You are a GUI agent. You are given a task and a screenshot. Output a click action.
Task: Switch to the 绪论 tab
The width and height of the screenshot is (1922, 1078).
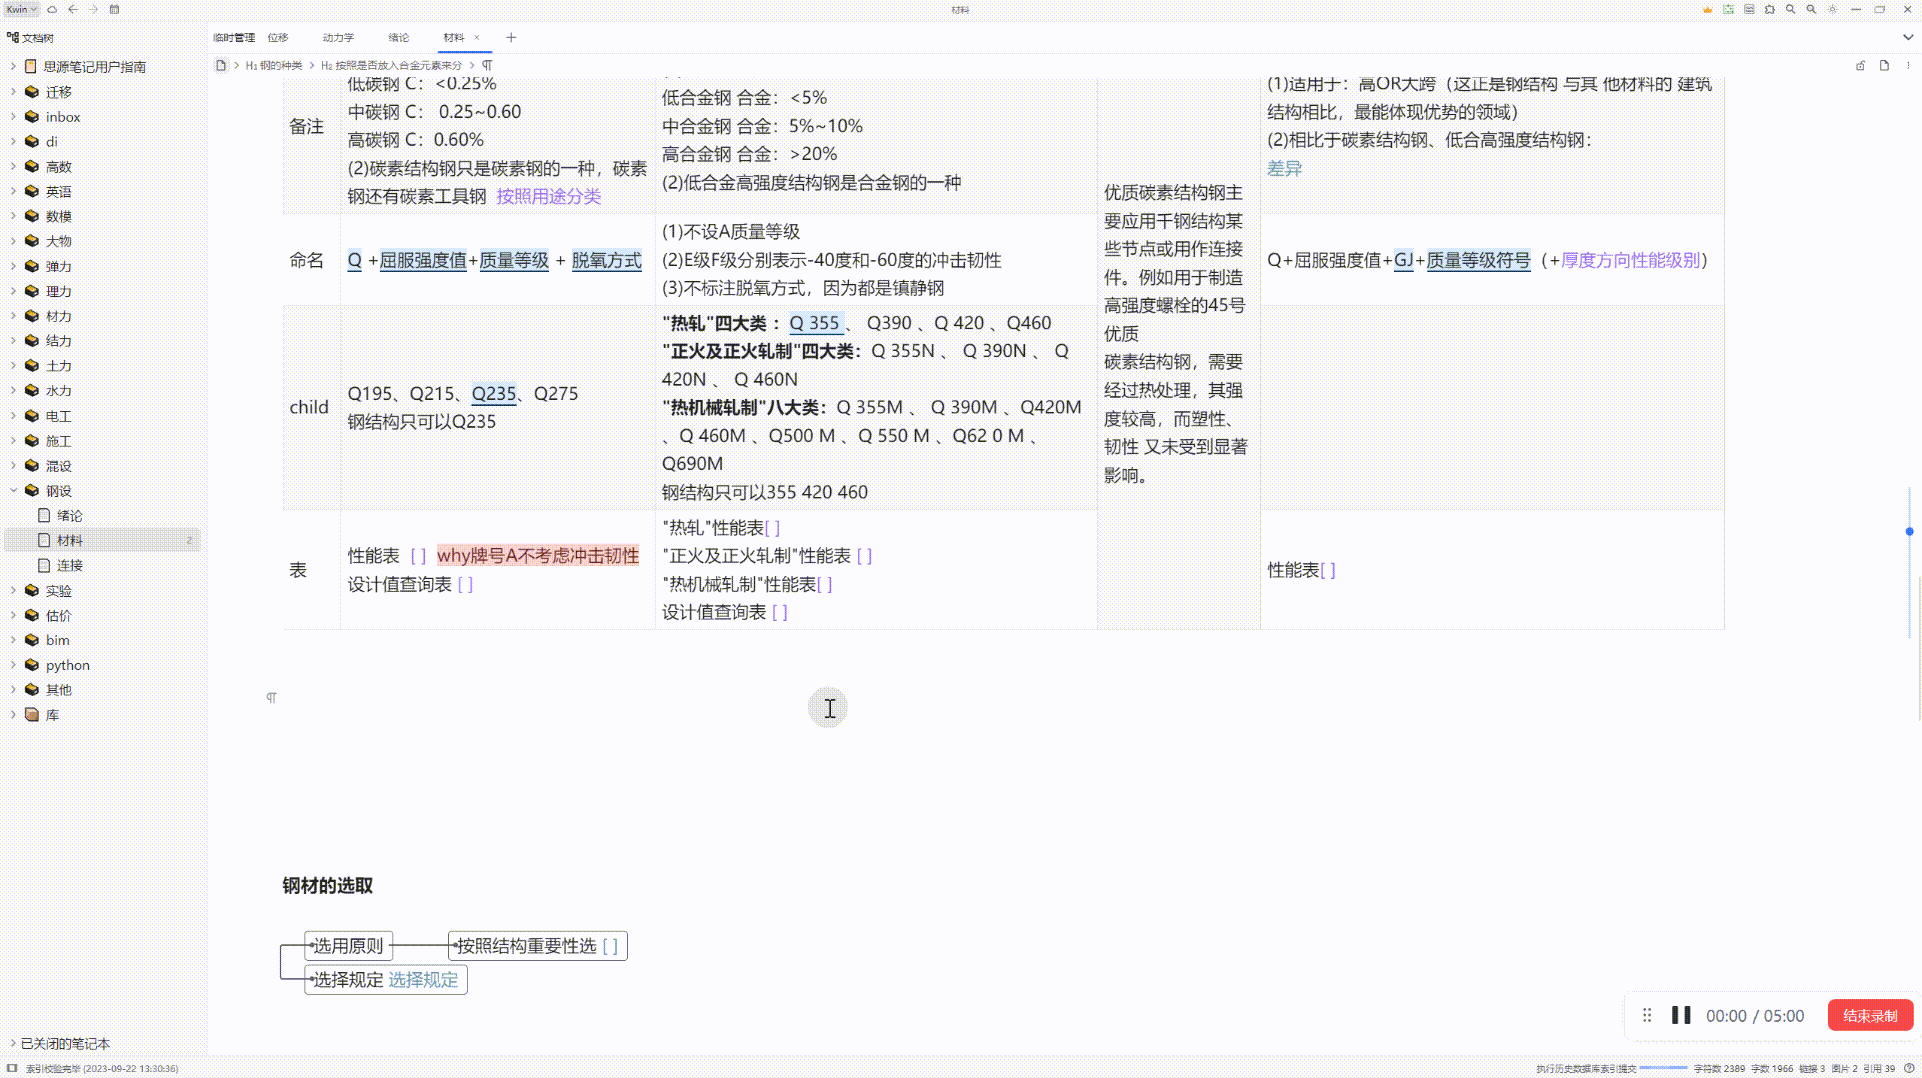click(399, 37)
